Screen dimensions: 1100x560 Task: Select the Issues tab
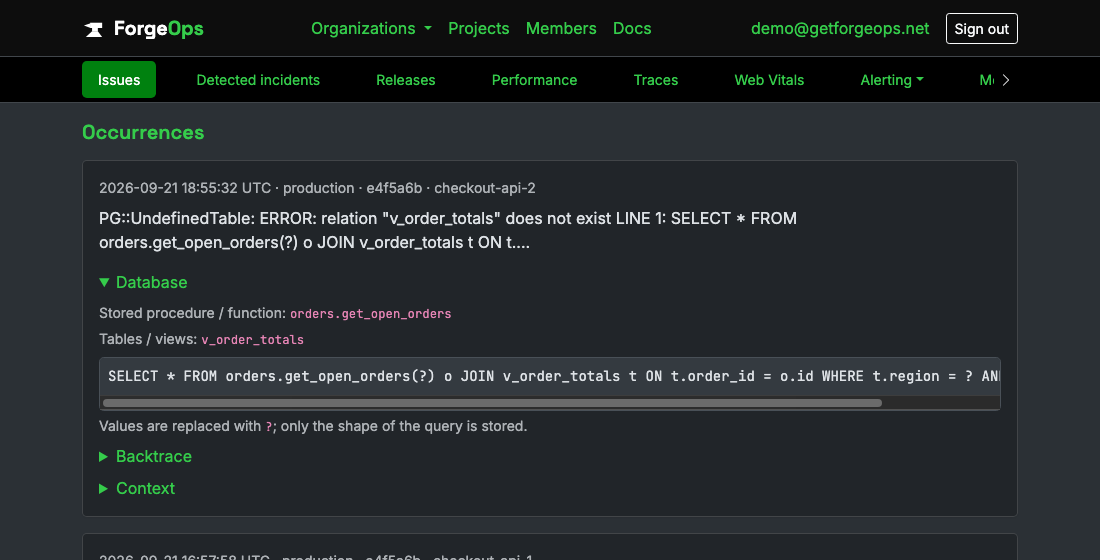(119, 80)
